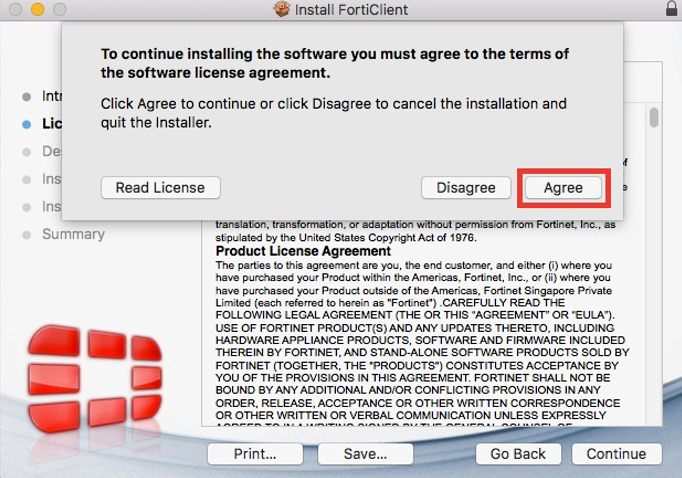The image size is (682, 478).
Task: Click the bold dialog agreement message
Action: click(335, 63)
